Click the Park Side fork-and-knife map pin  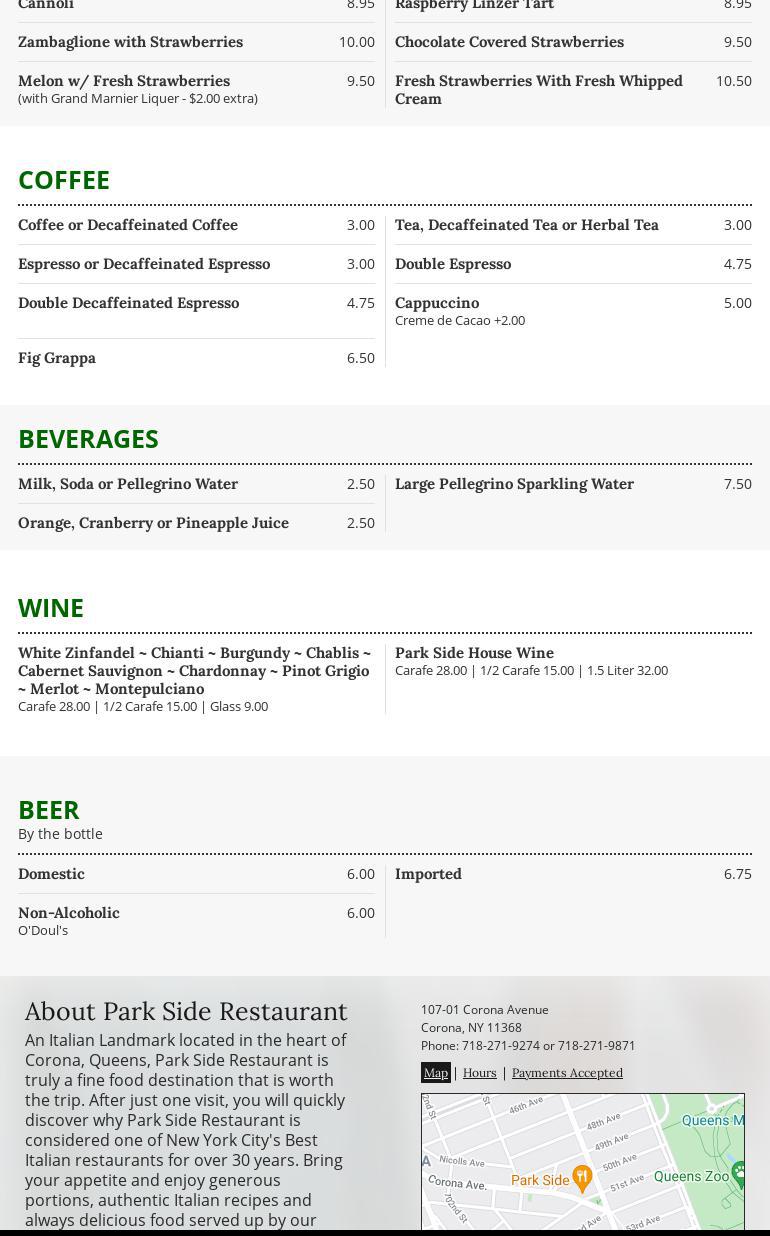pos(581,1178)
